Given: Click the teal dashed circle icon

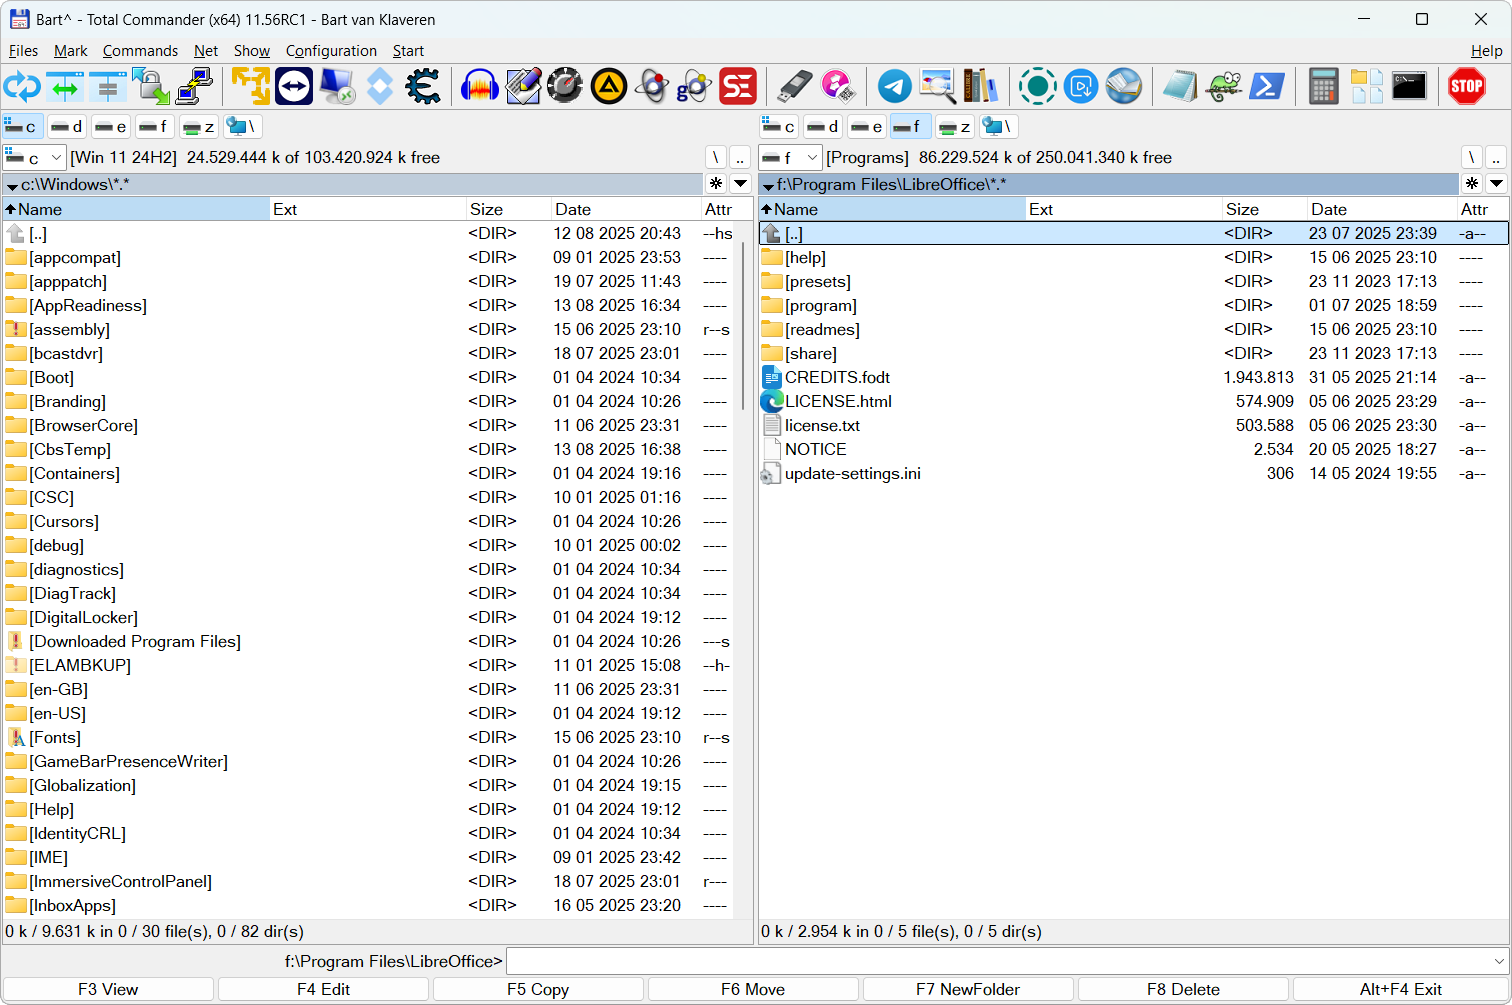Looking at the screenshot, I should (x=1038, y=87).
